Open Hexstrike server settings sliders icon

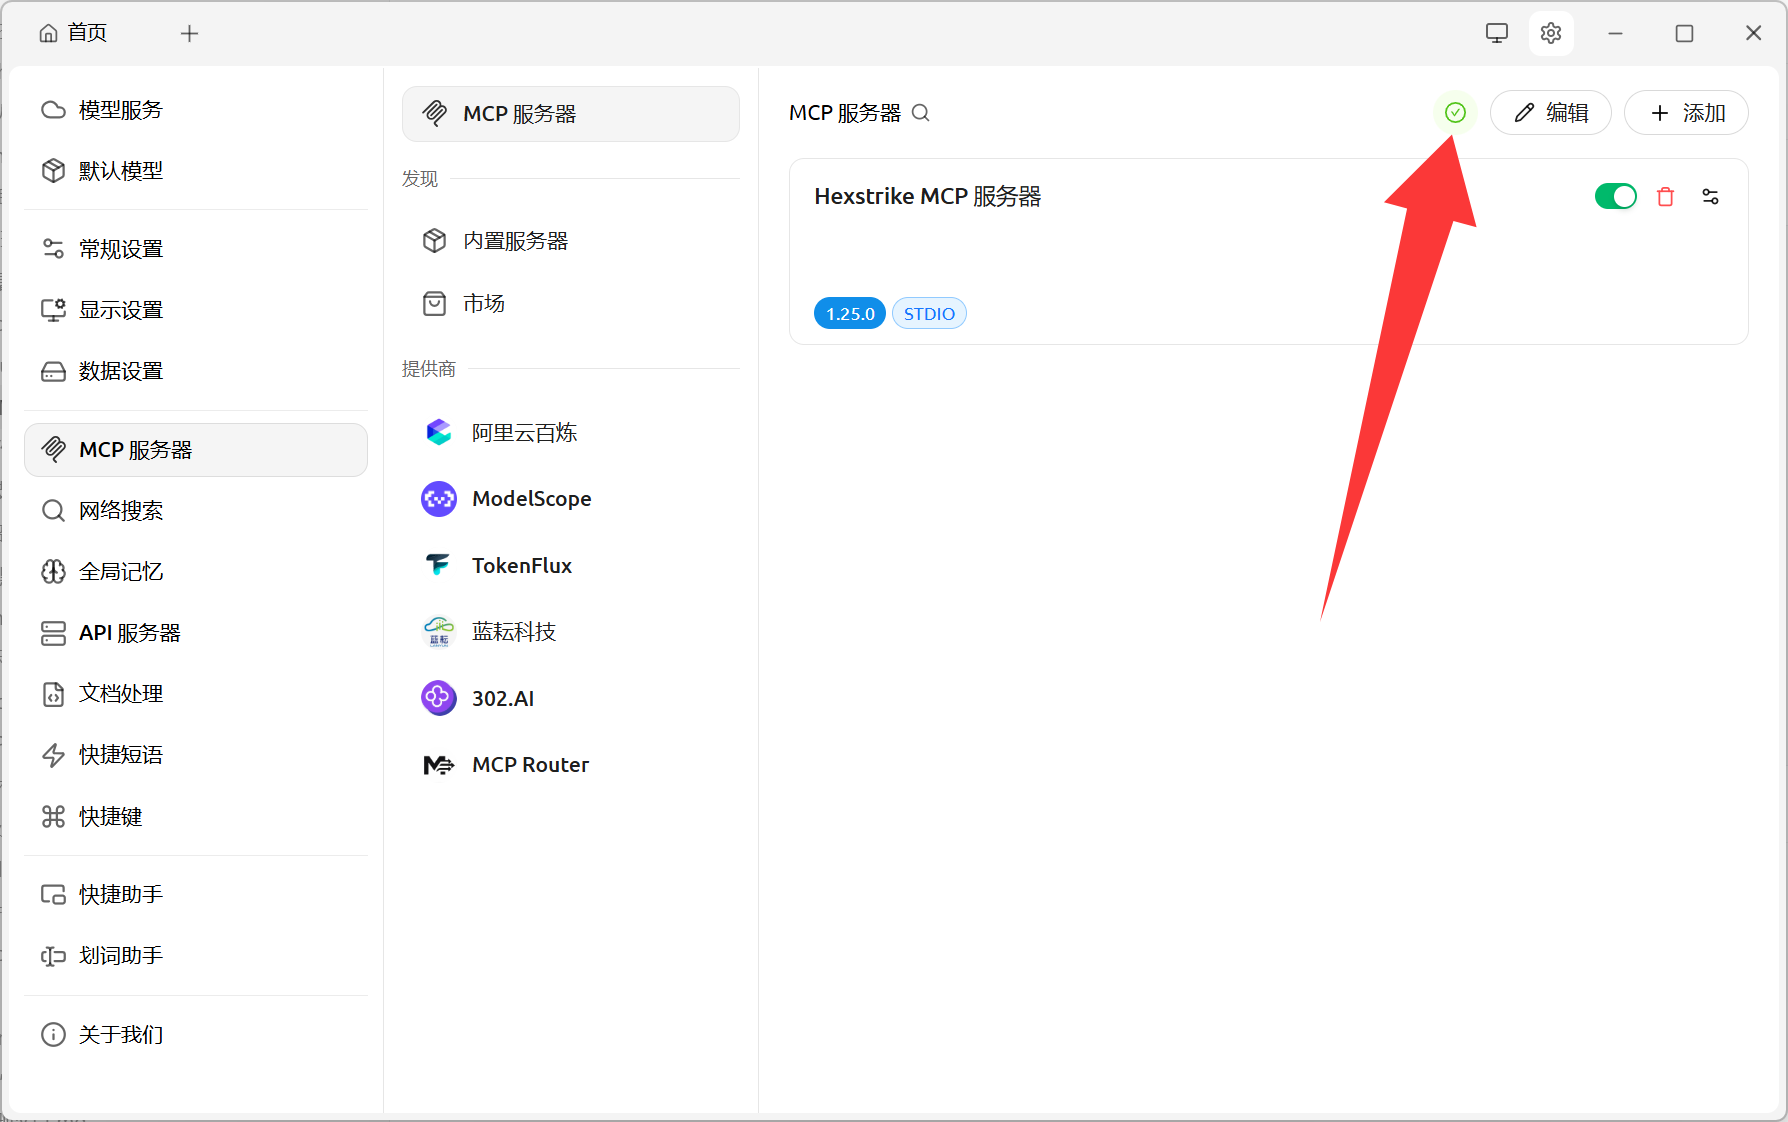tap(1710, 197)
